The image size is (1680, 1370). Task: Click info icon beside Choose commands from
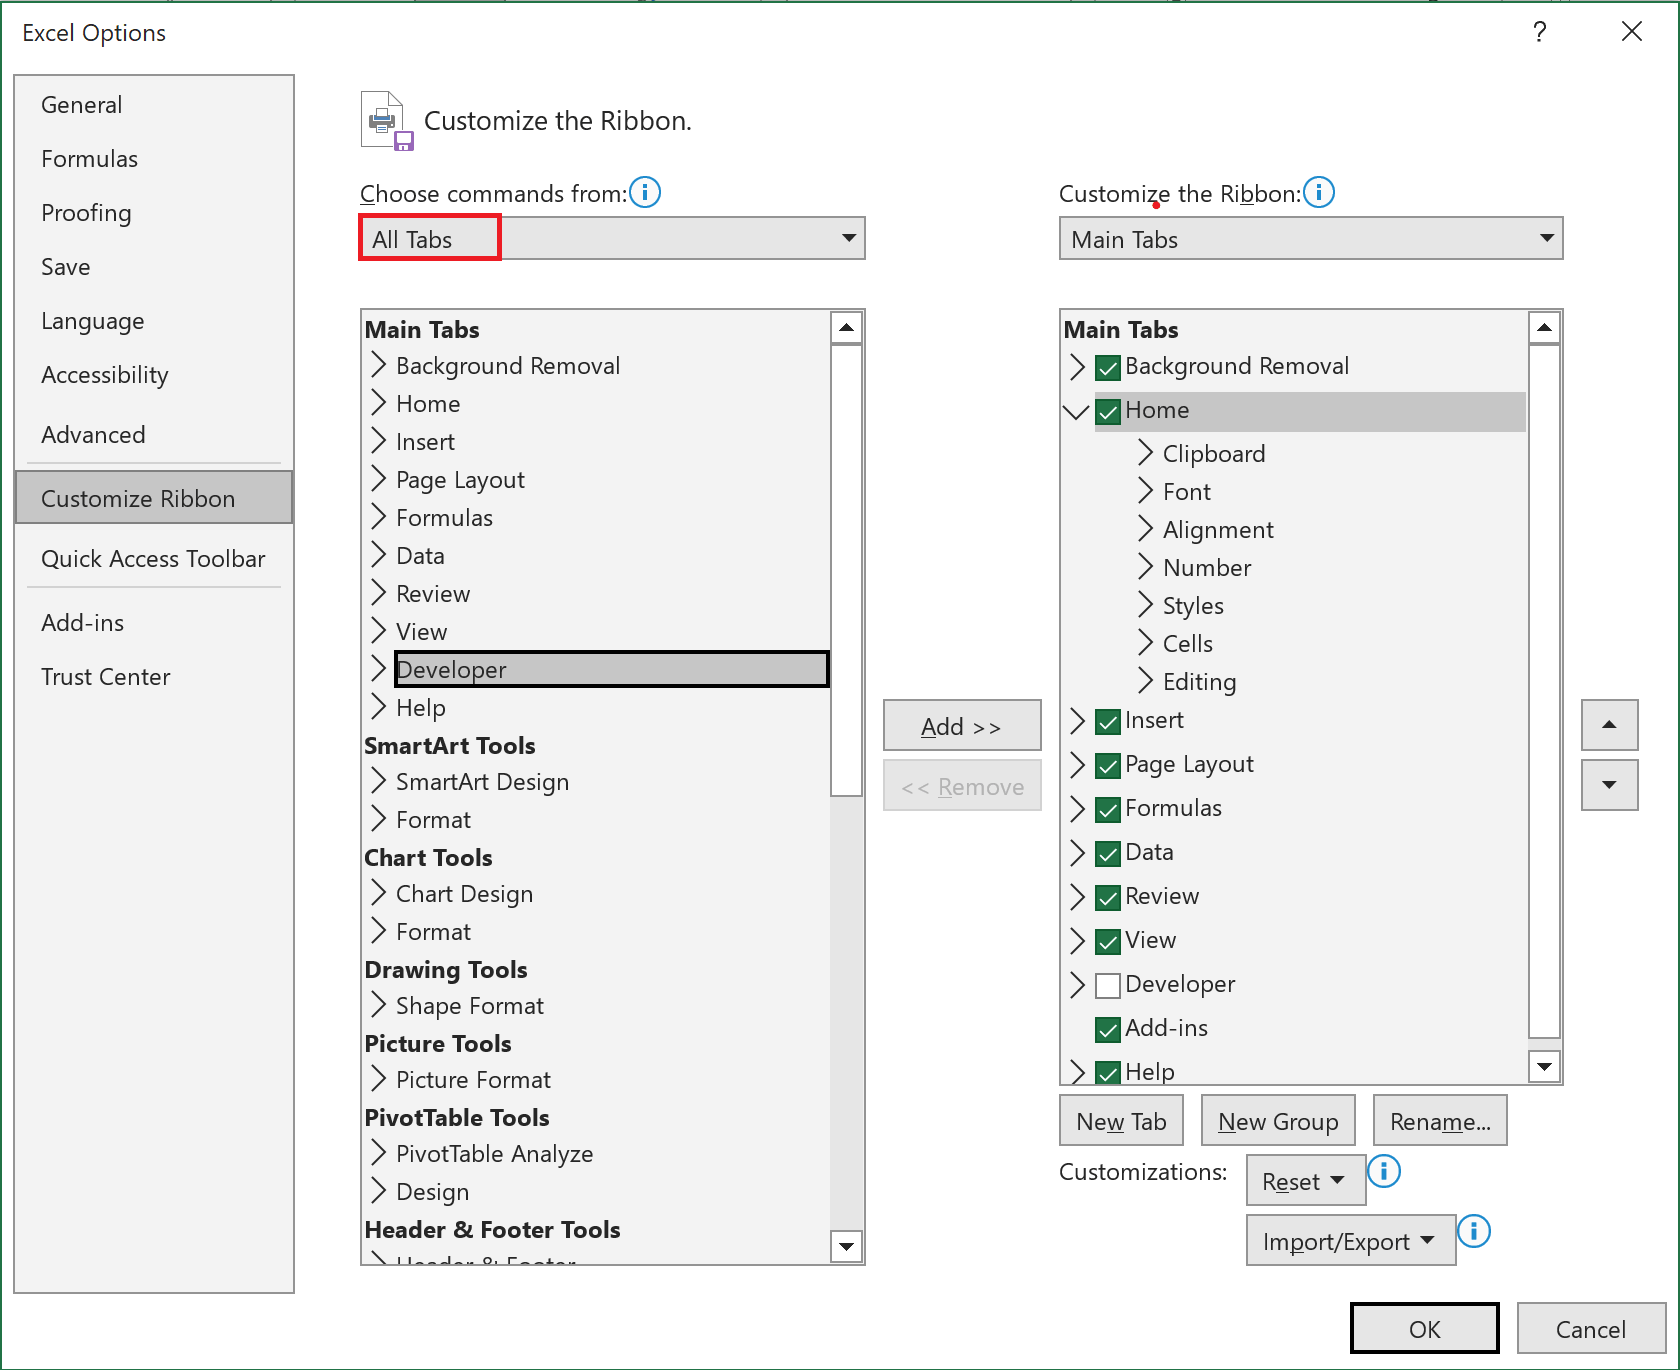click(x=645, y=192)
